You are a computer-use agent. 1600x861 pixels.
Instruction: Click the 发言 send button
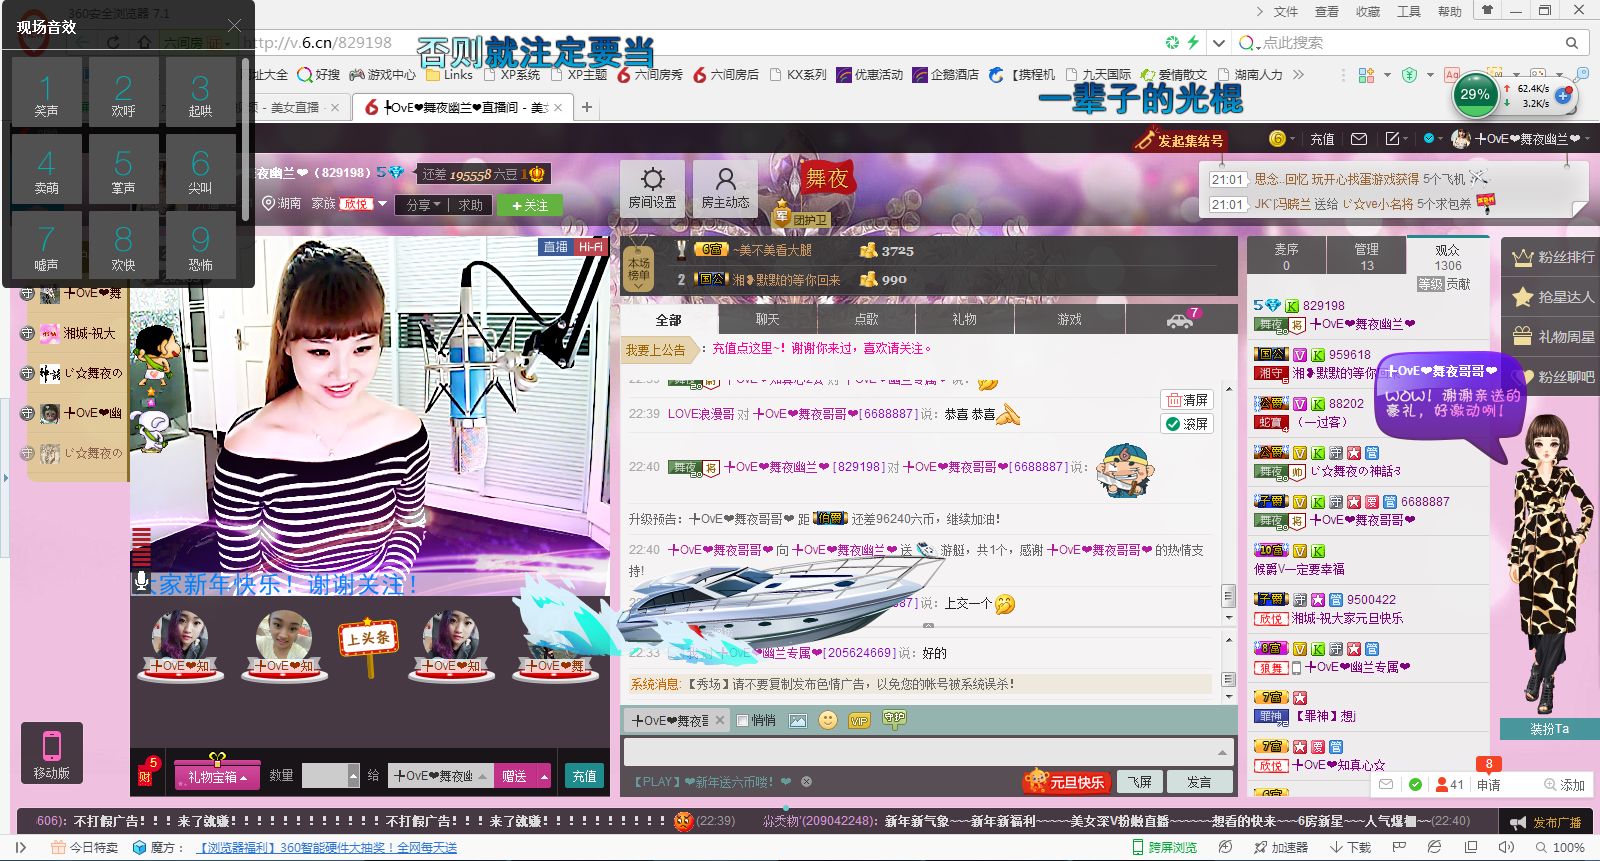tap(1198, 782)
